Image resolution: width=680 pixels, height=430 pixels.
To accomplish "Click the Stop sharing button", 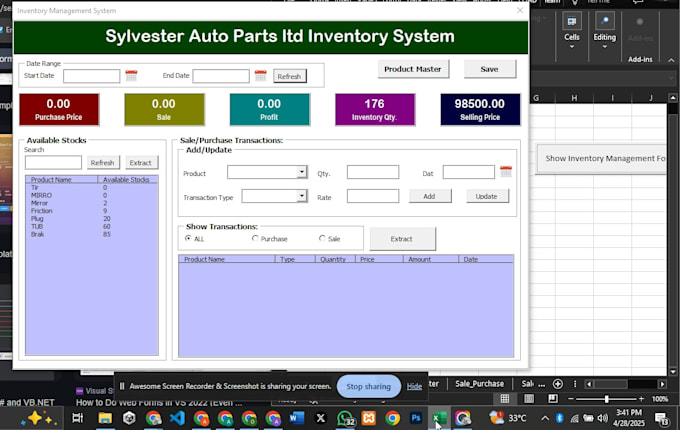I will [369, 386].
